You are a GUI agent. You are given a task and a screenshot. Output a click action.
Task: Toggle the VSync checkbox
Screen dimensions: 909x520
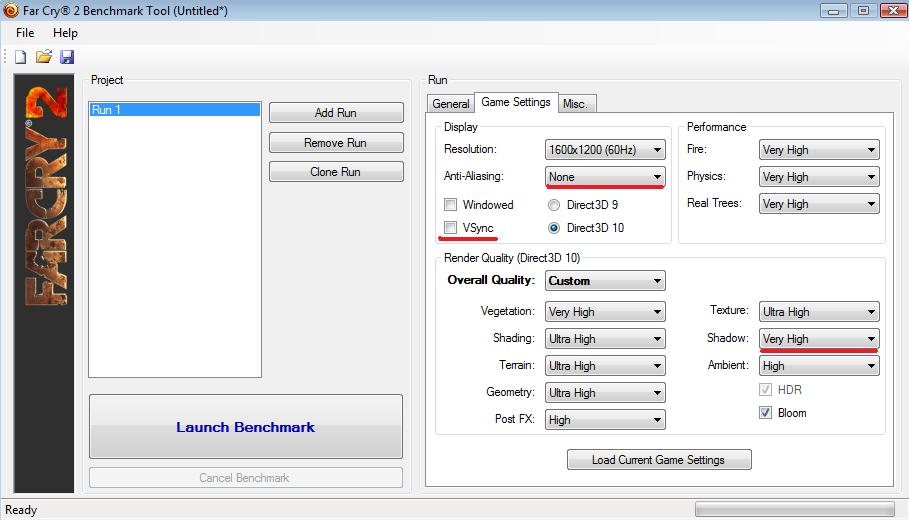450,227
